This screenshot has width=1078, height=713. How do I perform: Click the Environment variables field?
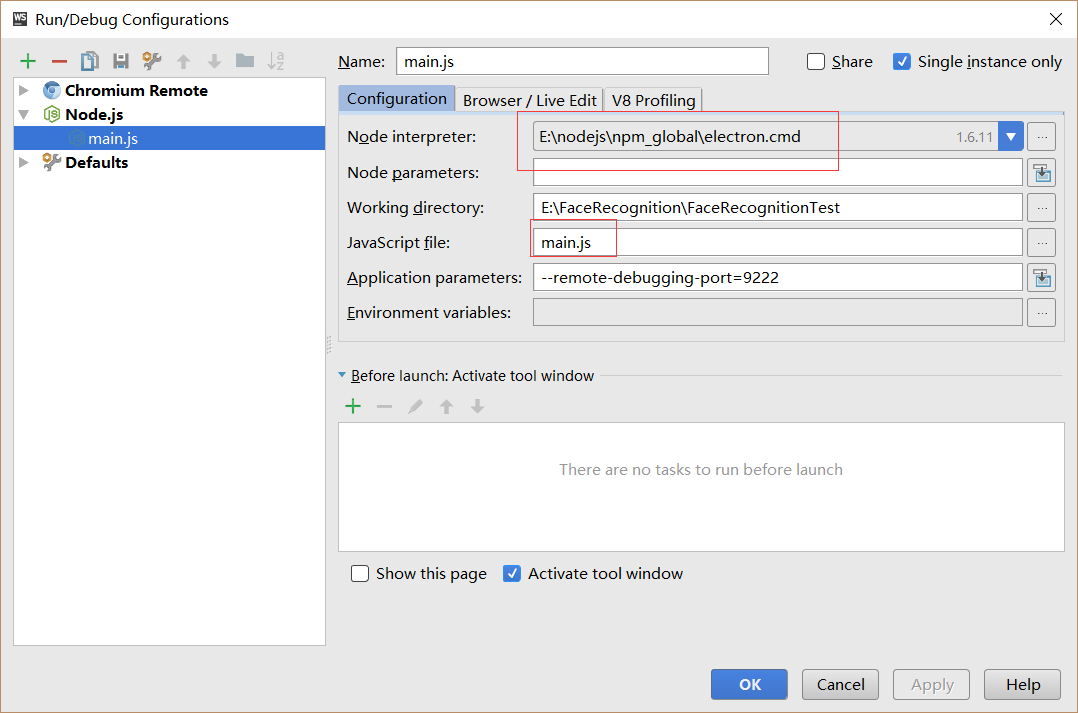[x=778, y=313]
